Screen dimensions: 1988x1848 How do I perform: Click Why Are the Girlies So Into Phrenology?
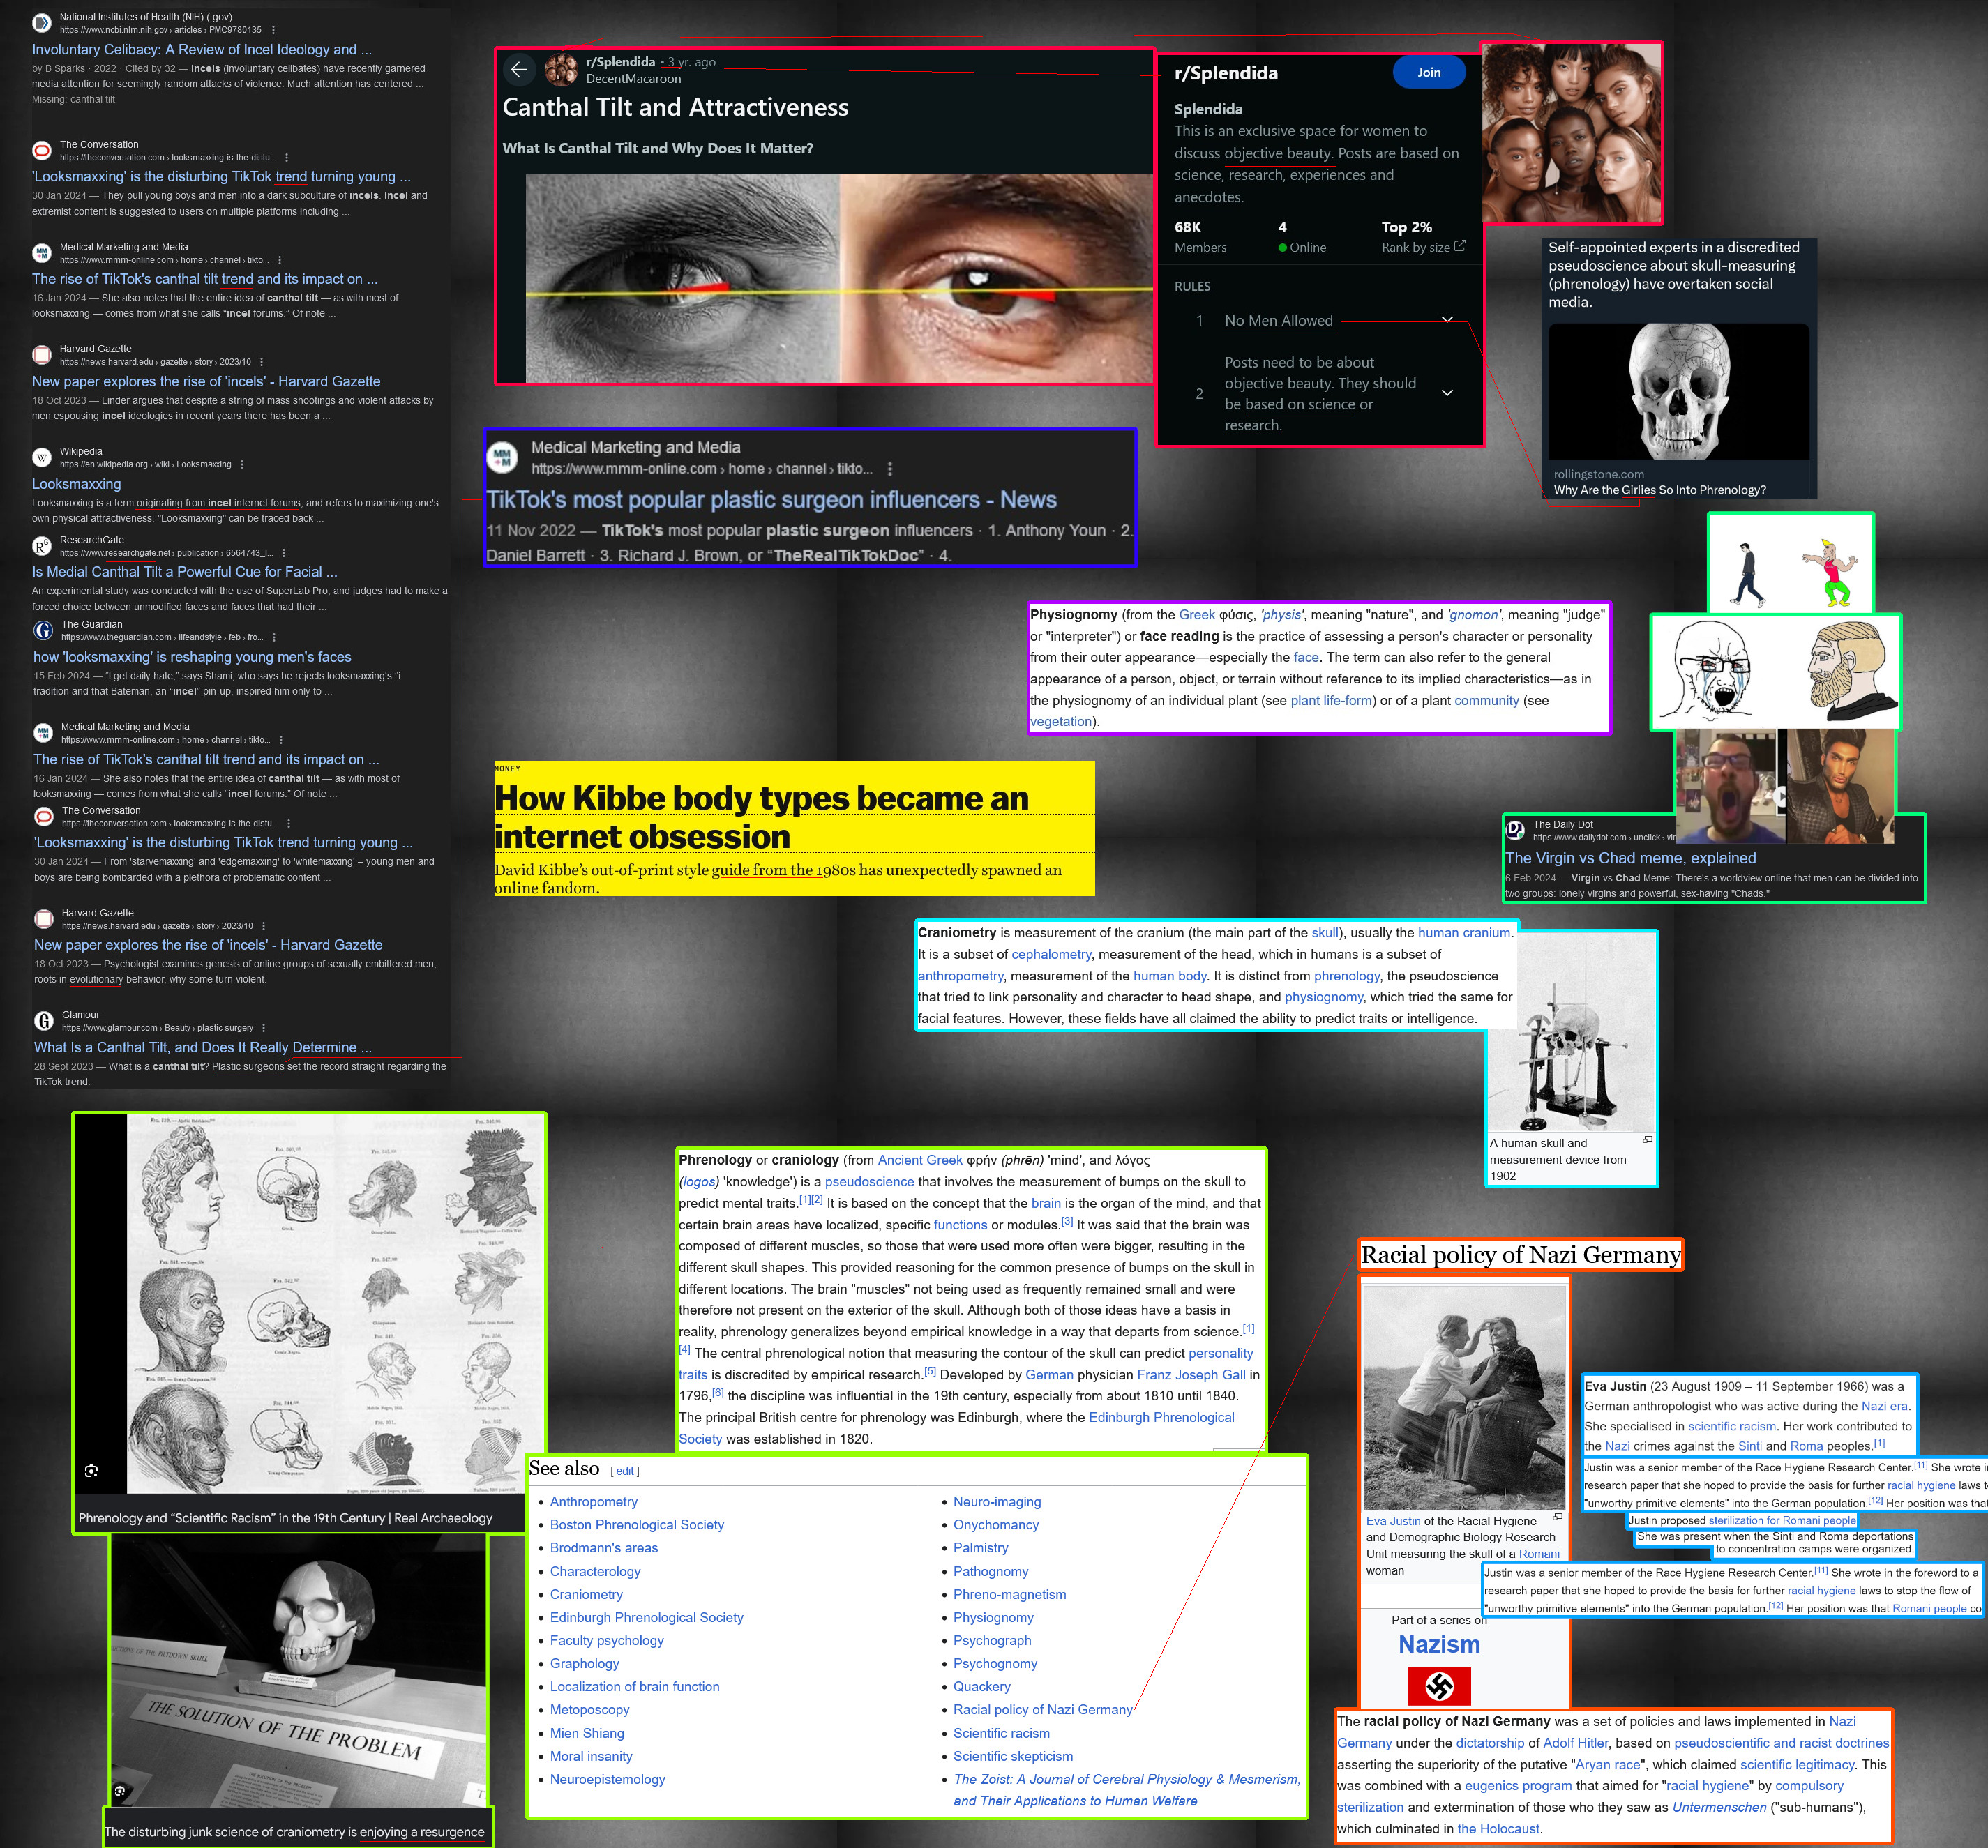1659,490
